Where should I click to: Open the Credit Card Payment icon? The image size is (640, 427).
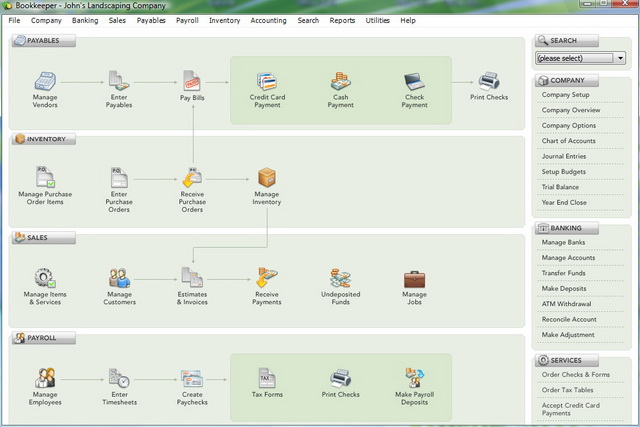tap(266, 81)
